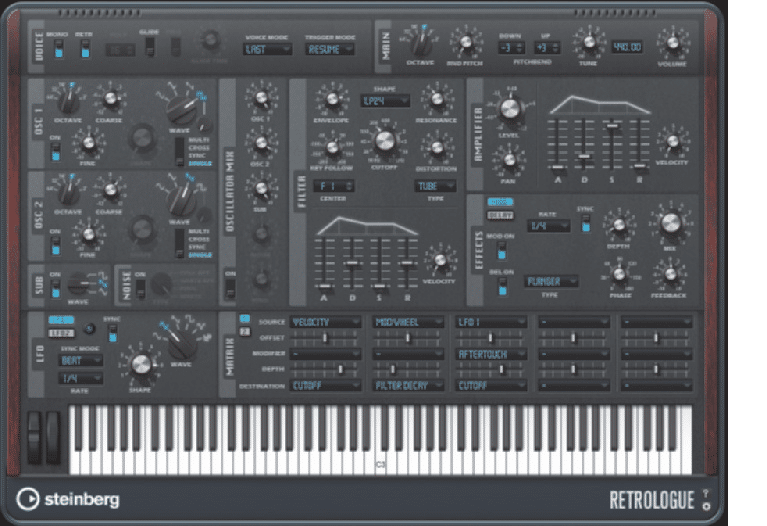Click the Pitchbend Down value stepper
This screenshot has height=526, width=767.
pos(511,48)
